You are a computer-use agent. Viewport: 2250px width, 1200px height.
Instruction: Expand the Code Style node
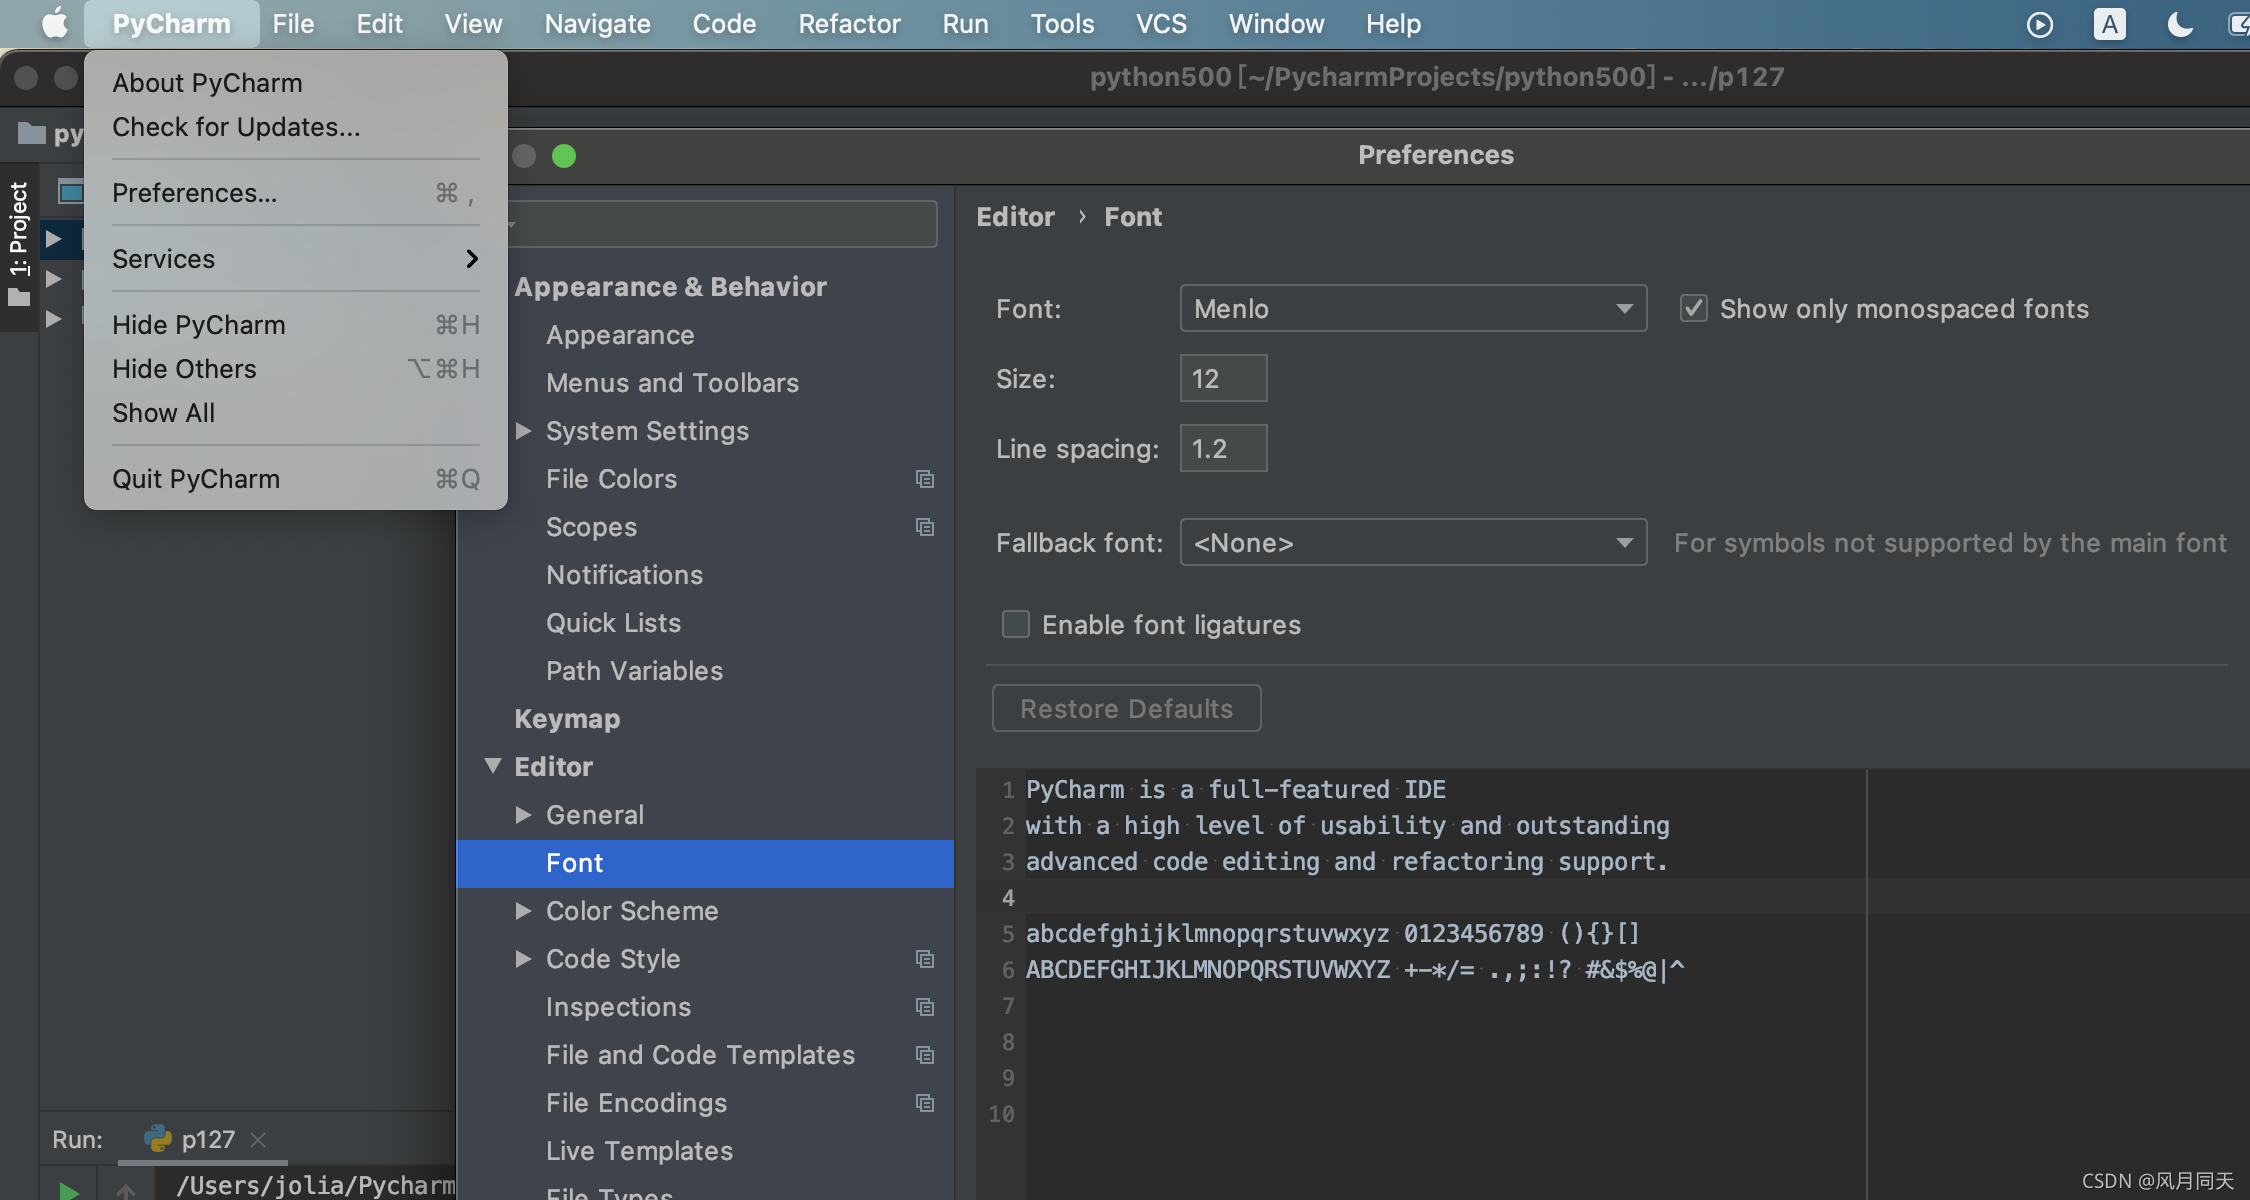(523, 959)
